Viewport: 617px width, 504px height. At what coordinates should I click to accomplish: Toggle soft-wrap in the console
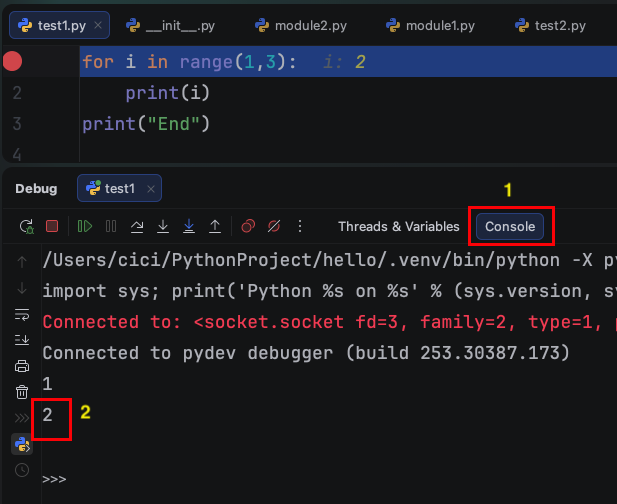(22, 314)
